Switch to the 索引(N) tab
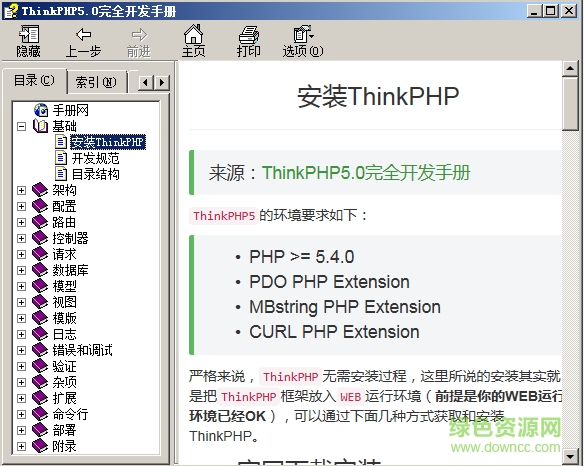This screenshot has height=466, width=584. pos(96,82)
